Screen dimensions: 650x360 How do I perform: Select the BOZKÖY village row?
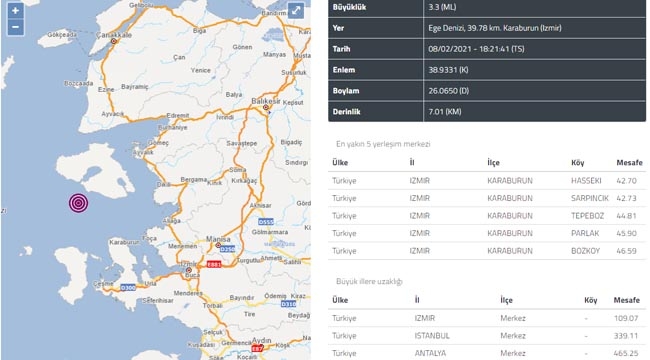click(487, 251)
